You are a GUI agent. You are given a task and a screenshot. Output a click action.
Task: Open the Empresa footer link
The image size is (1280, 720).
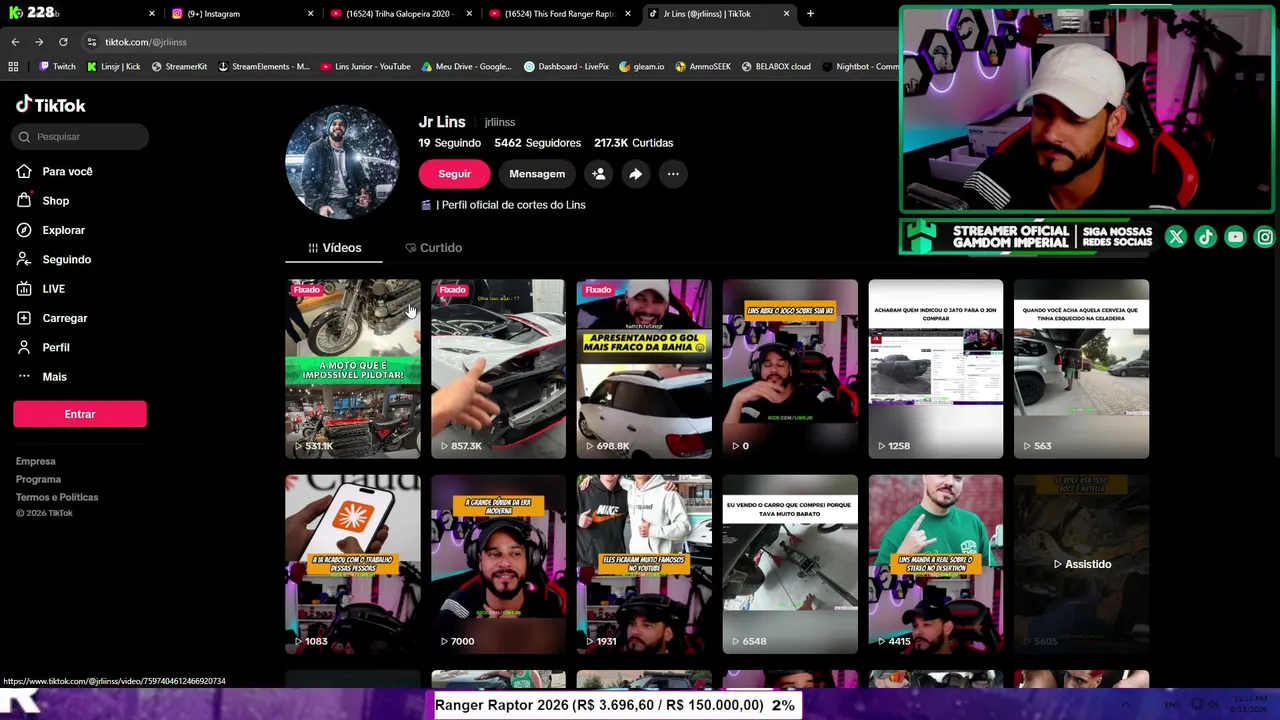tap(36, 461)
